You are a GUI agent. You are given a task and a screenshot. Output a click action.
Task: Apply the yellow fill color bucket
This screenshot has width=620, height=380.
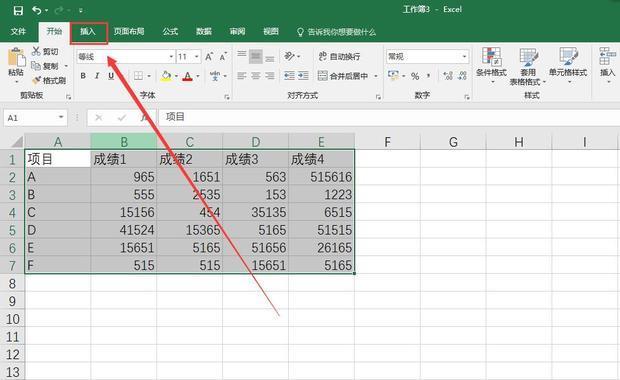click(166, 76)
